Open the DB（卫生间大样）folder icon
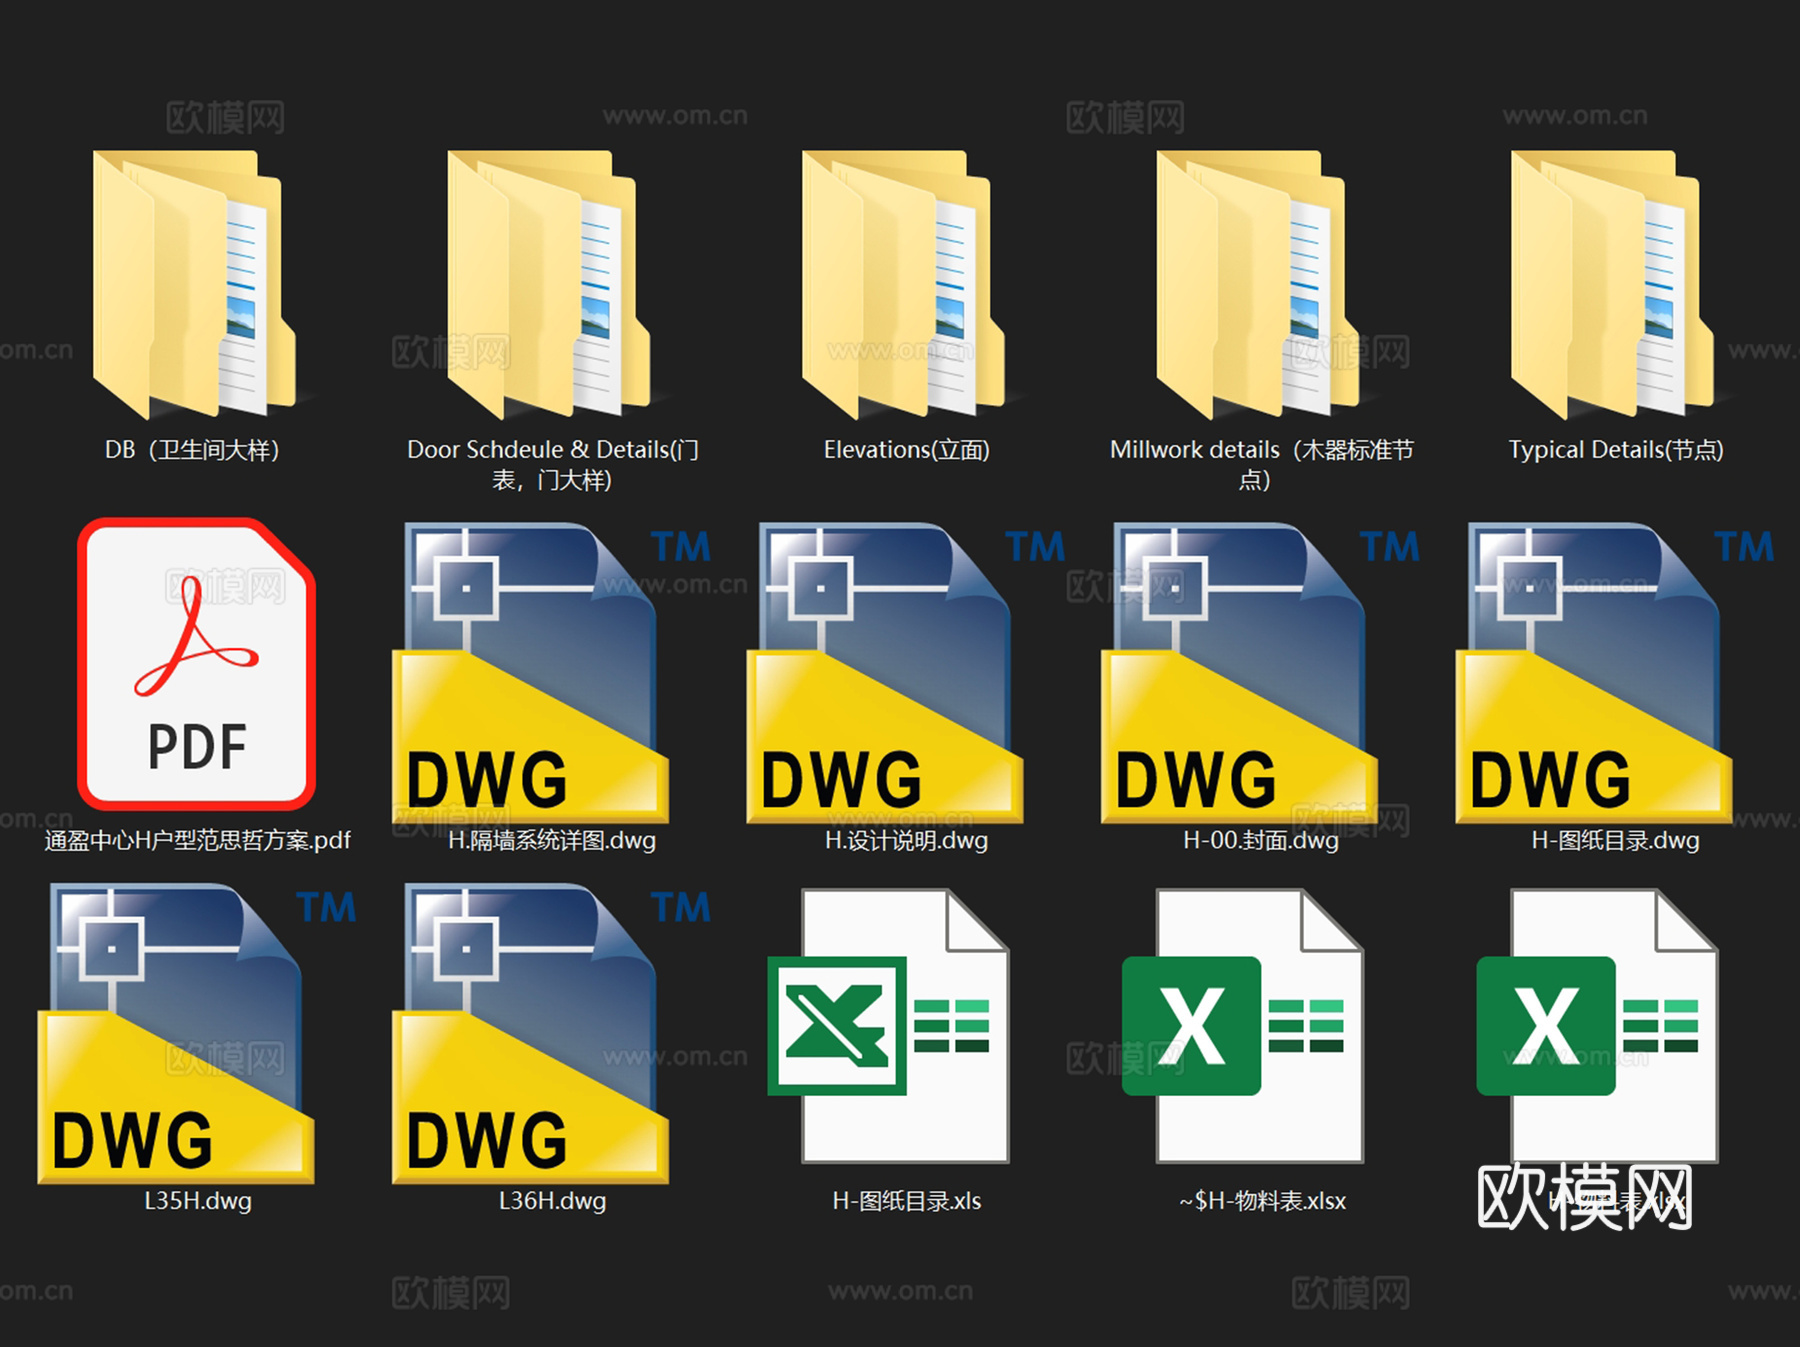 point(194,284)
